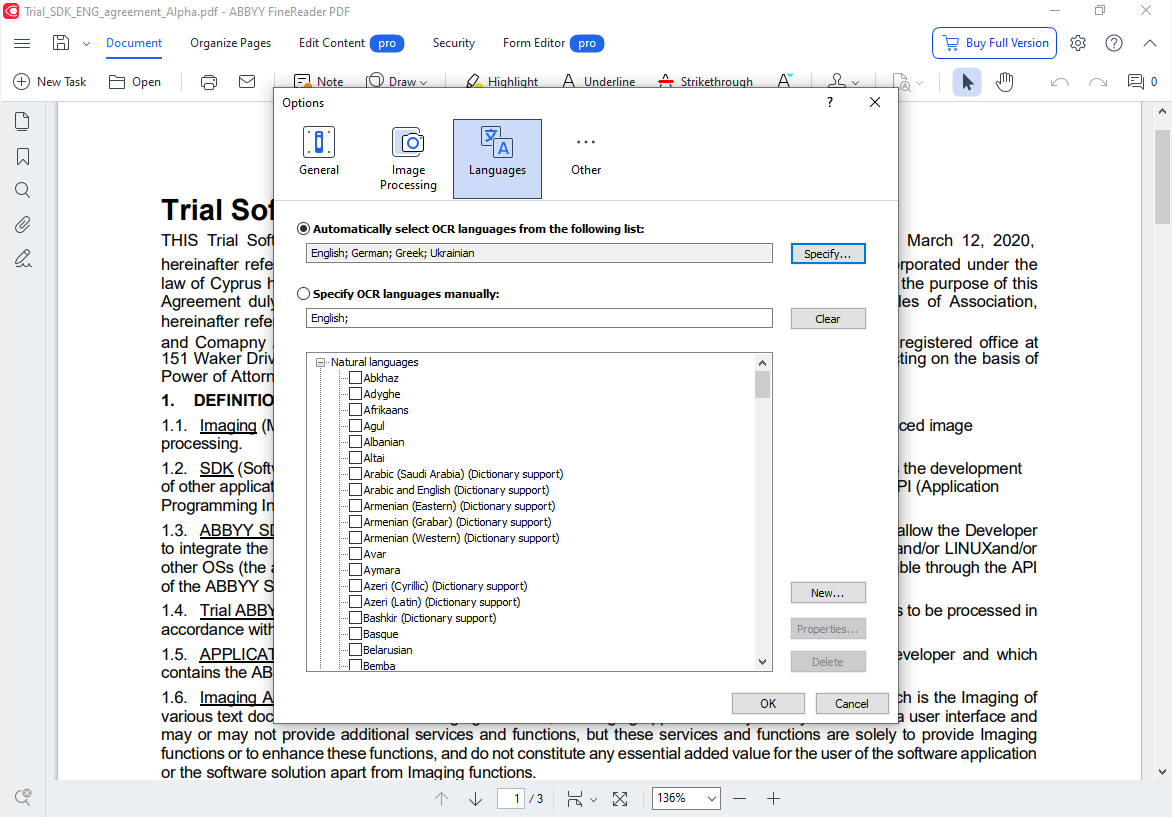
Task: Switch to the Organize Pages tab
Action: coord(230,43)
